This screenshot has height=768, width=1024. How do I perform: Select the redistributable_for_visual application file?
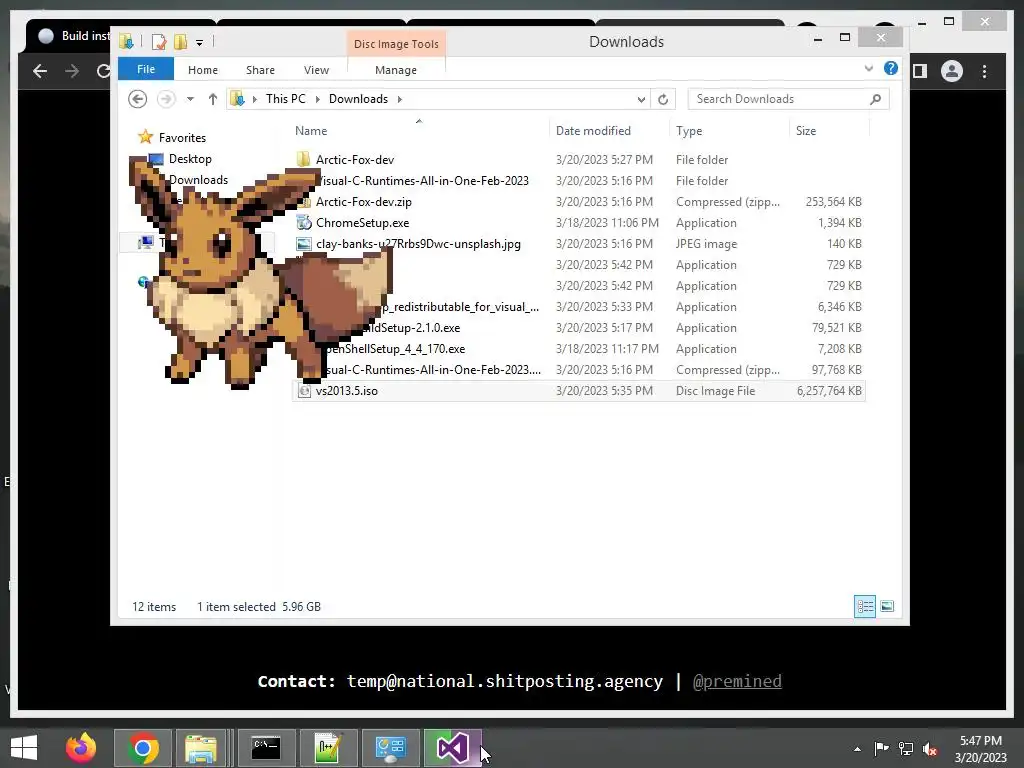pos(461,307)
